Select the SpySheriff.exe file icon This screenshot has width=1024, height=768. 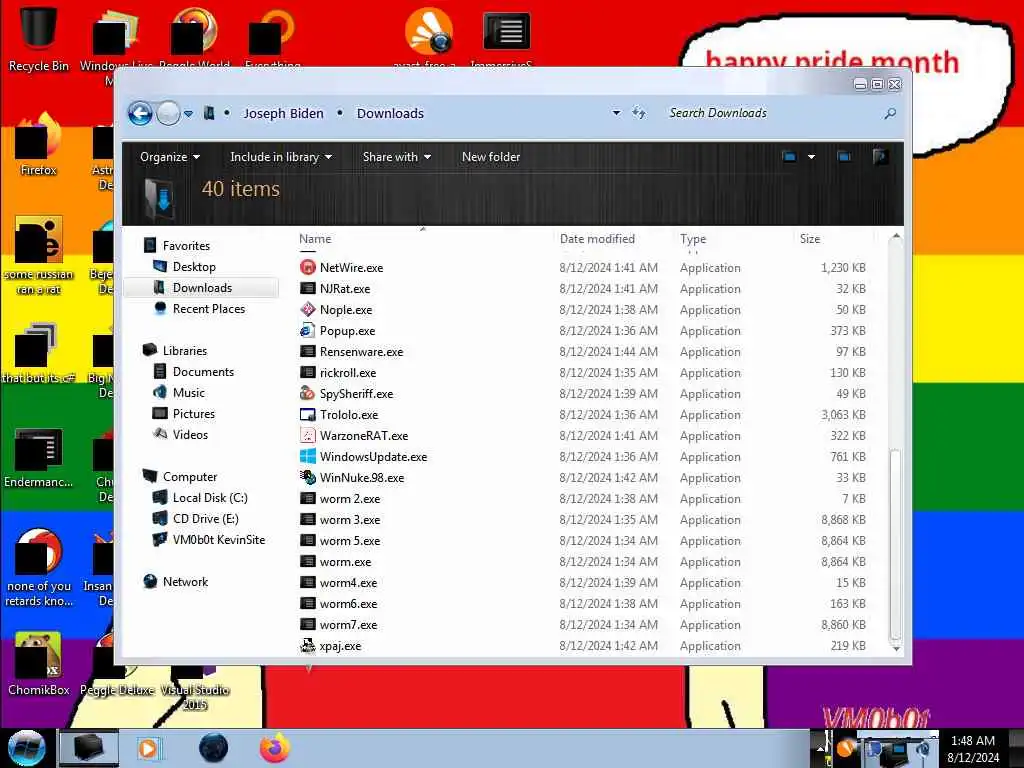click(308, 393)
